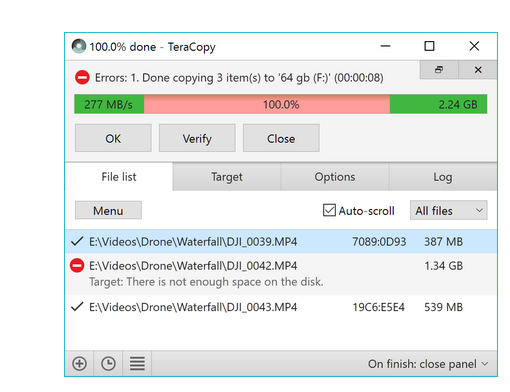Open the Log tab
The image size is (510, 392).
(x=443, y=177)
